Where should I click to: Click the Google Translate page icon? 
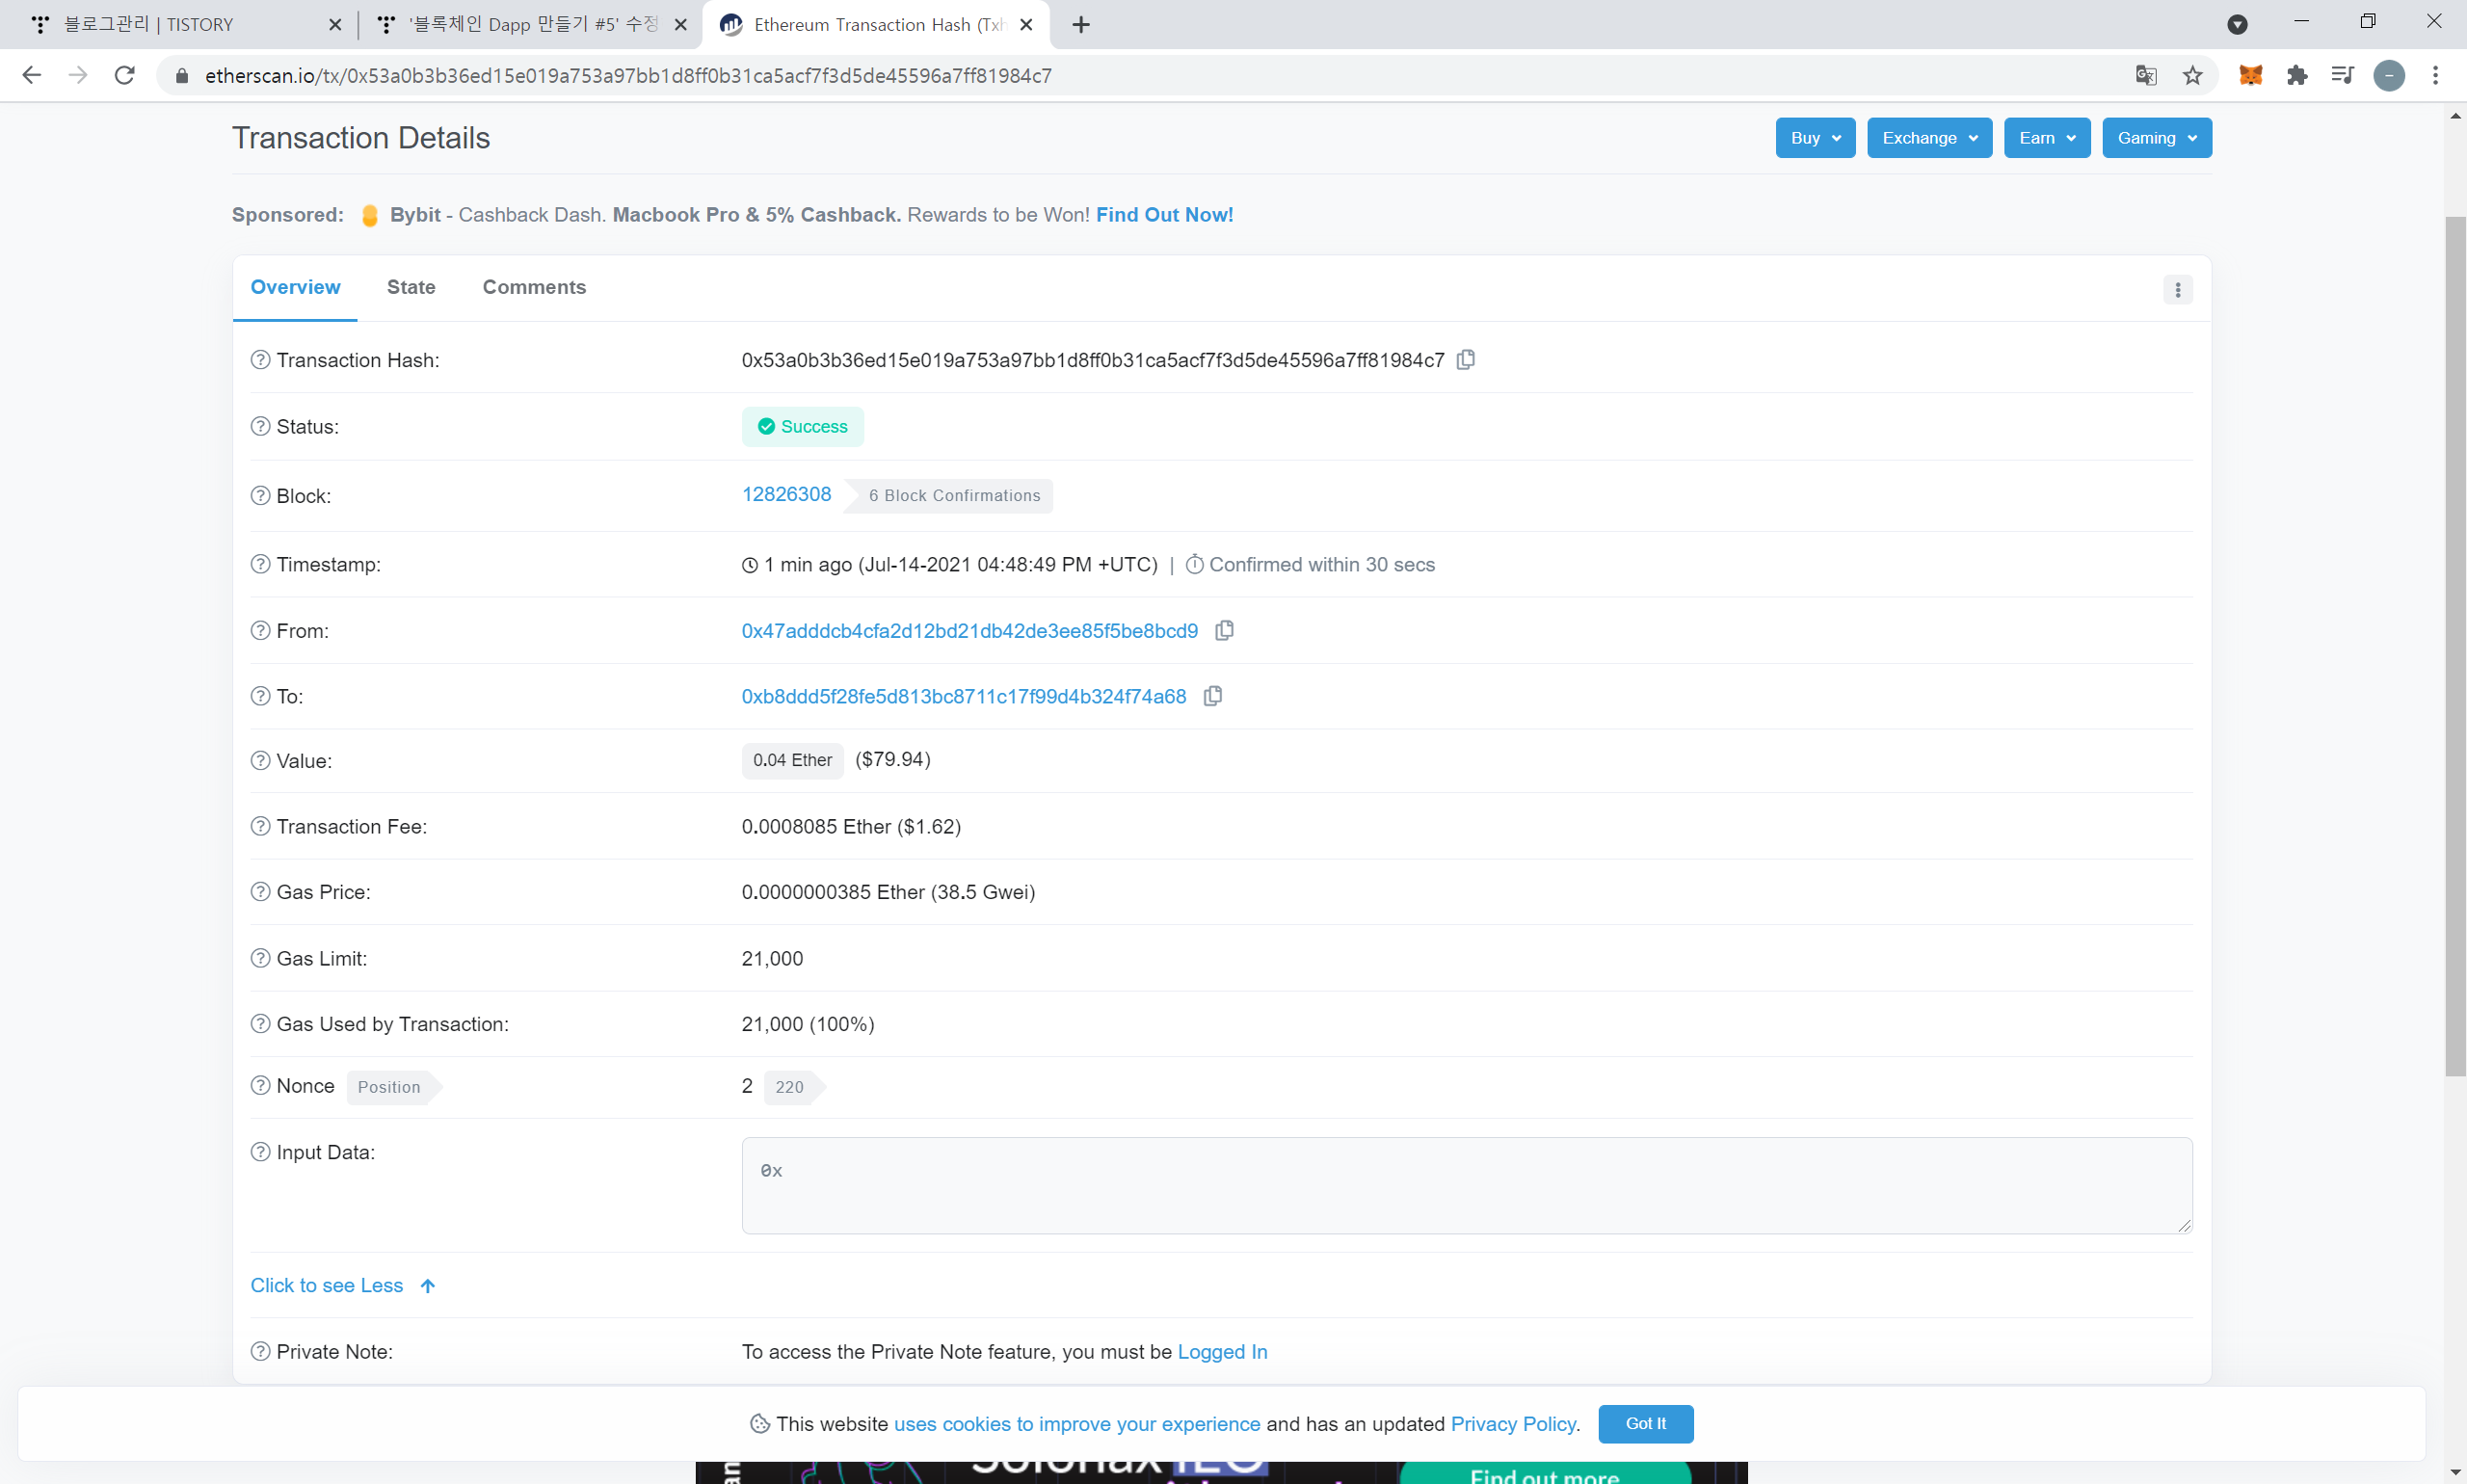[2145, 76]
